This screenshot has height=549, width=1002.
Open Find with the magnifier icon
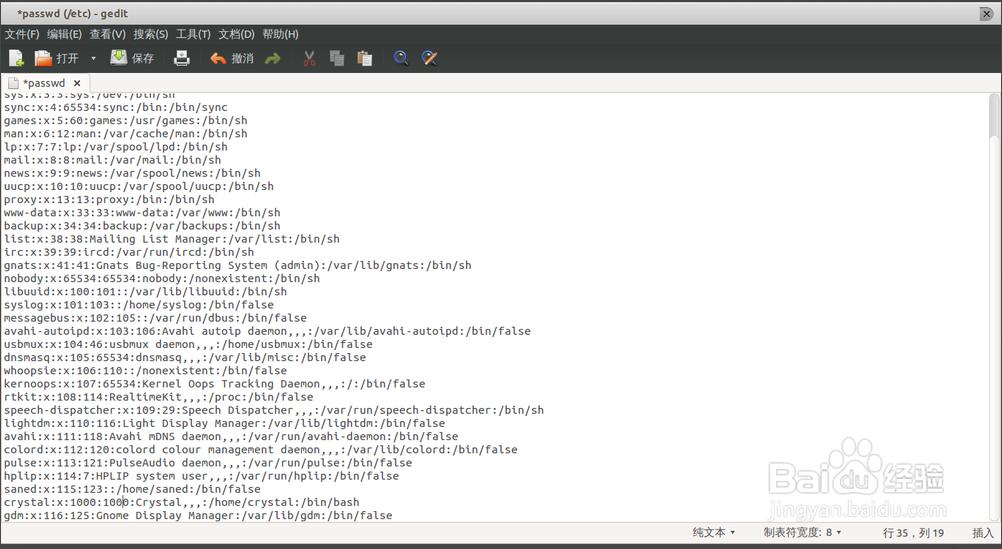pyautogui.click(x=401, y=59)
